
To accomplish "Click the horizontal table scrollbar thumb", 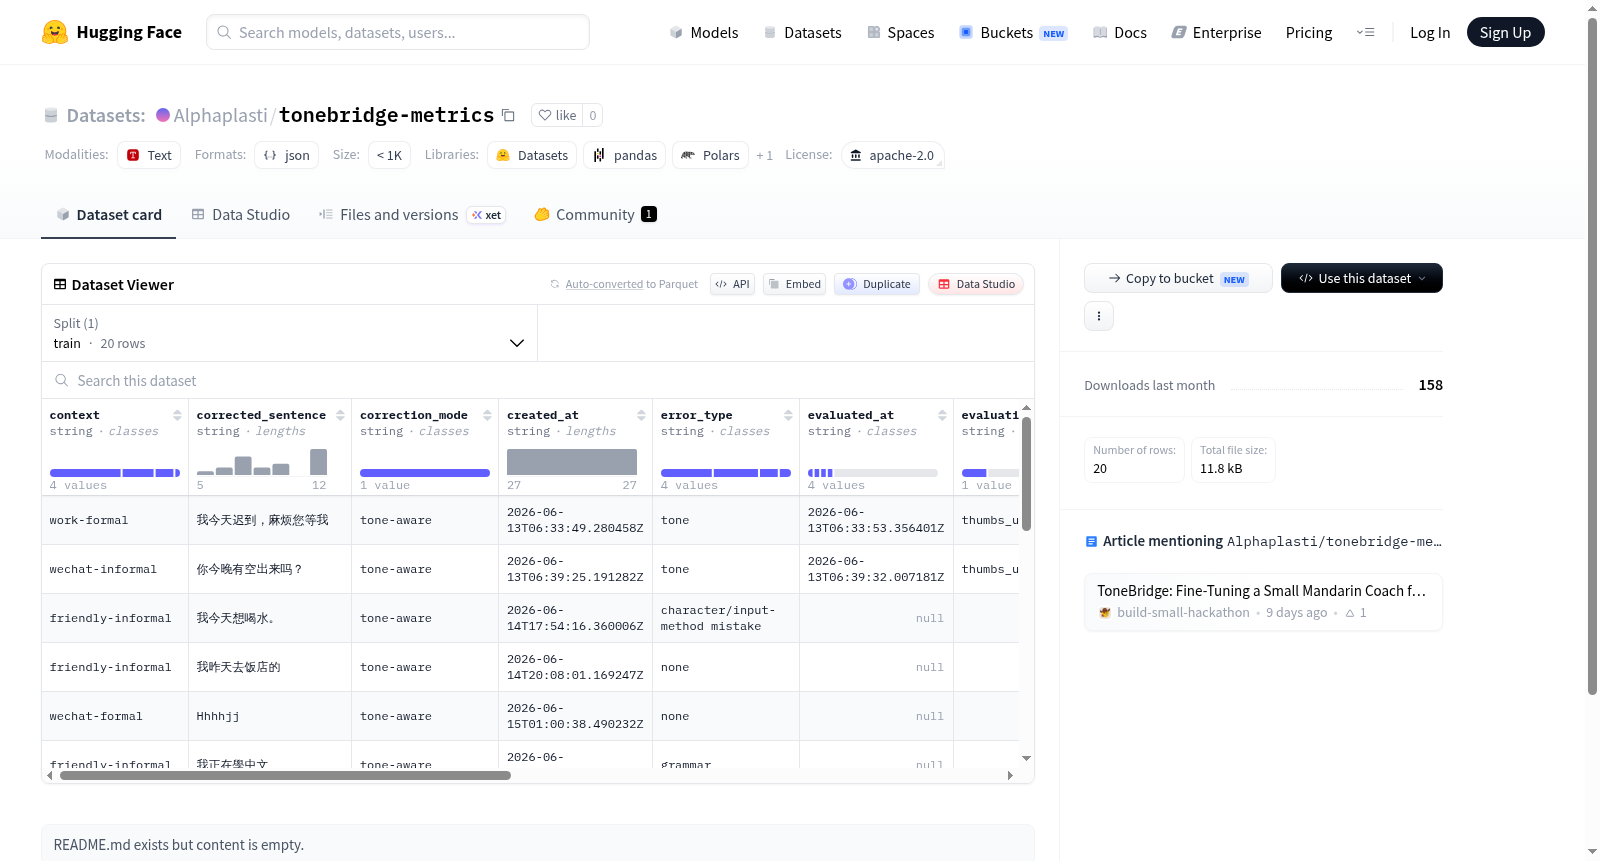I will 285,775.
